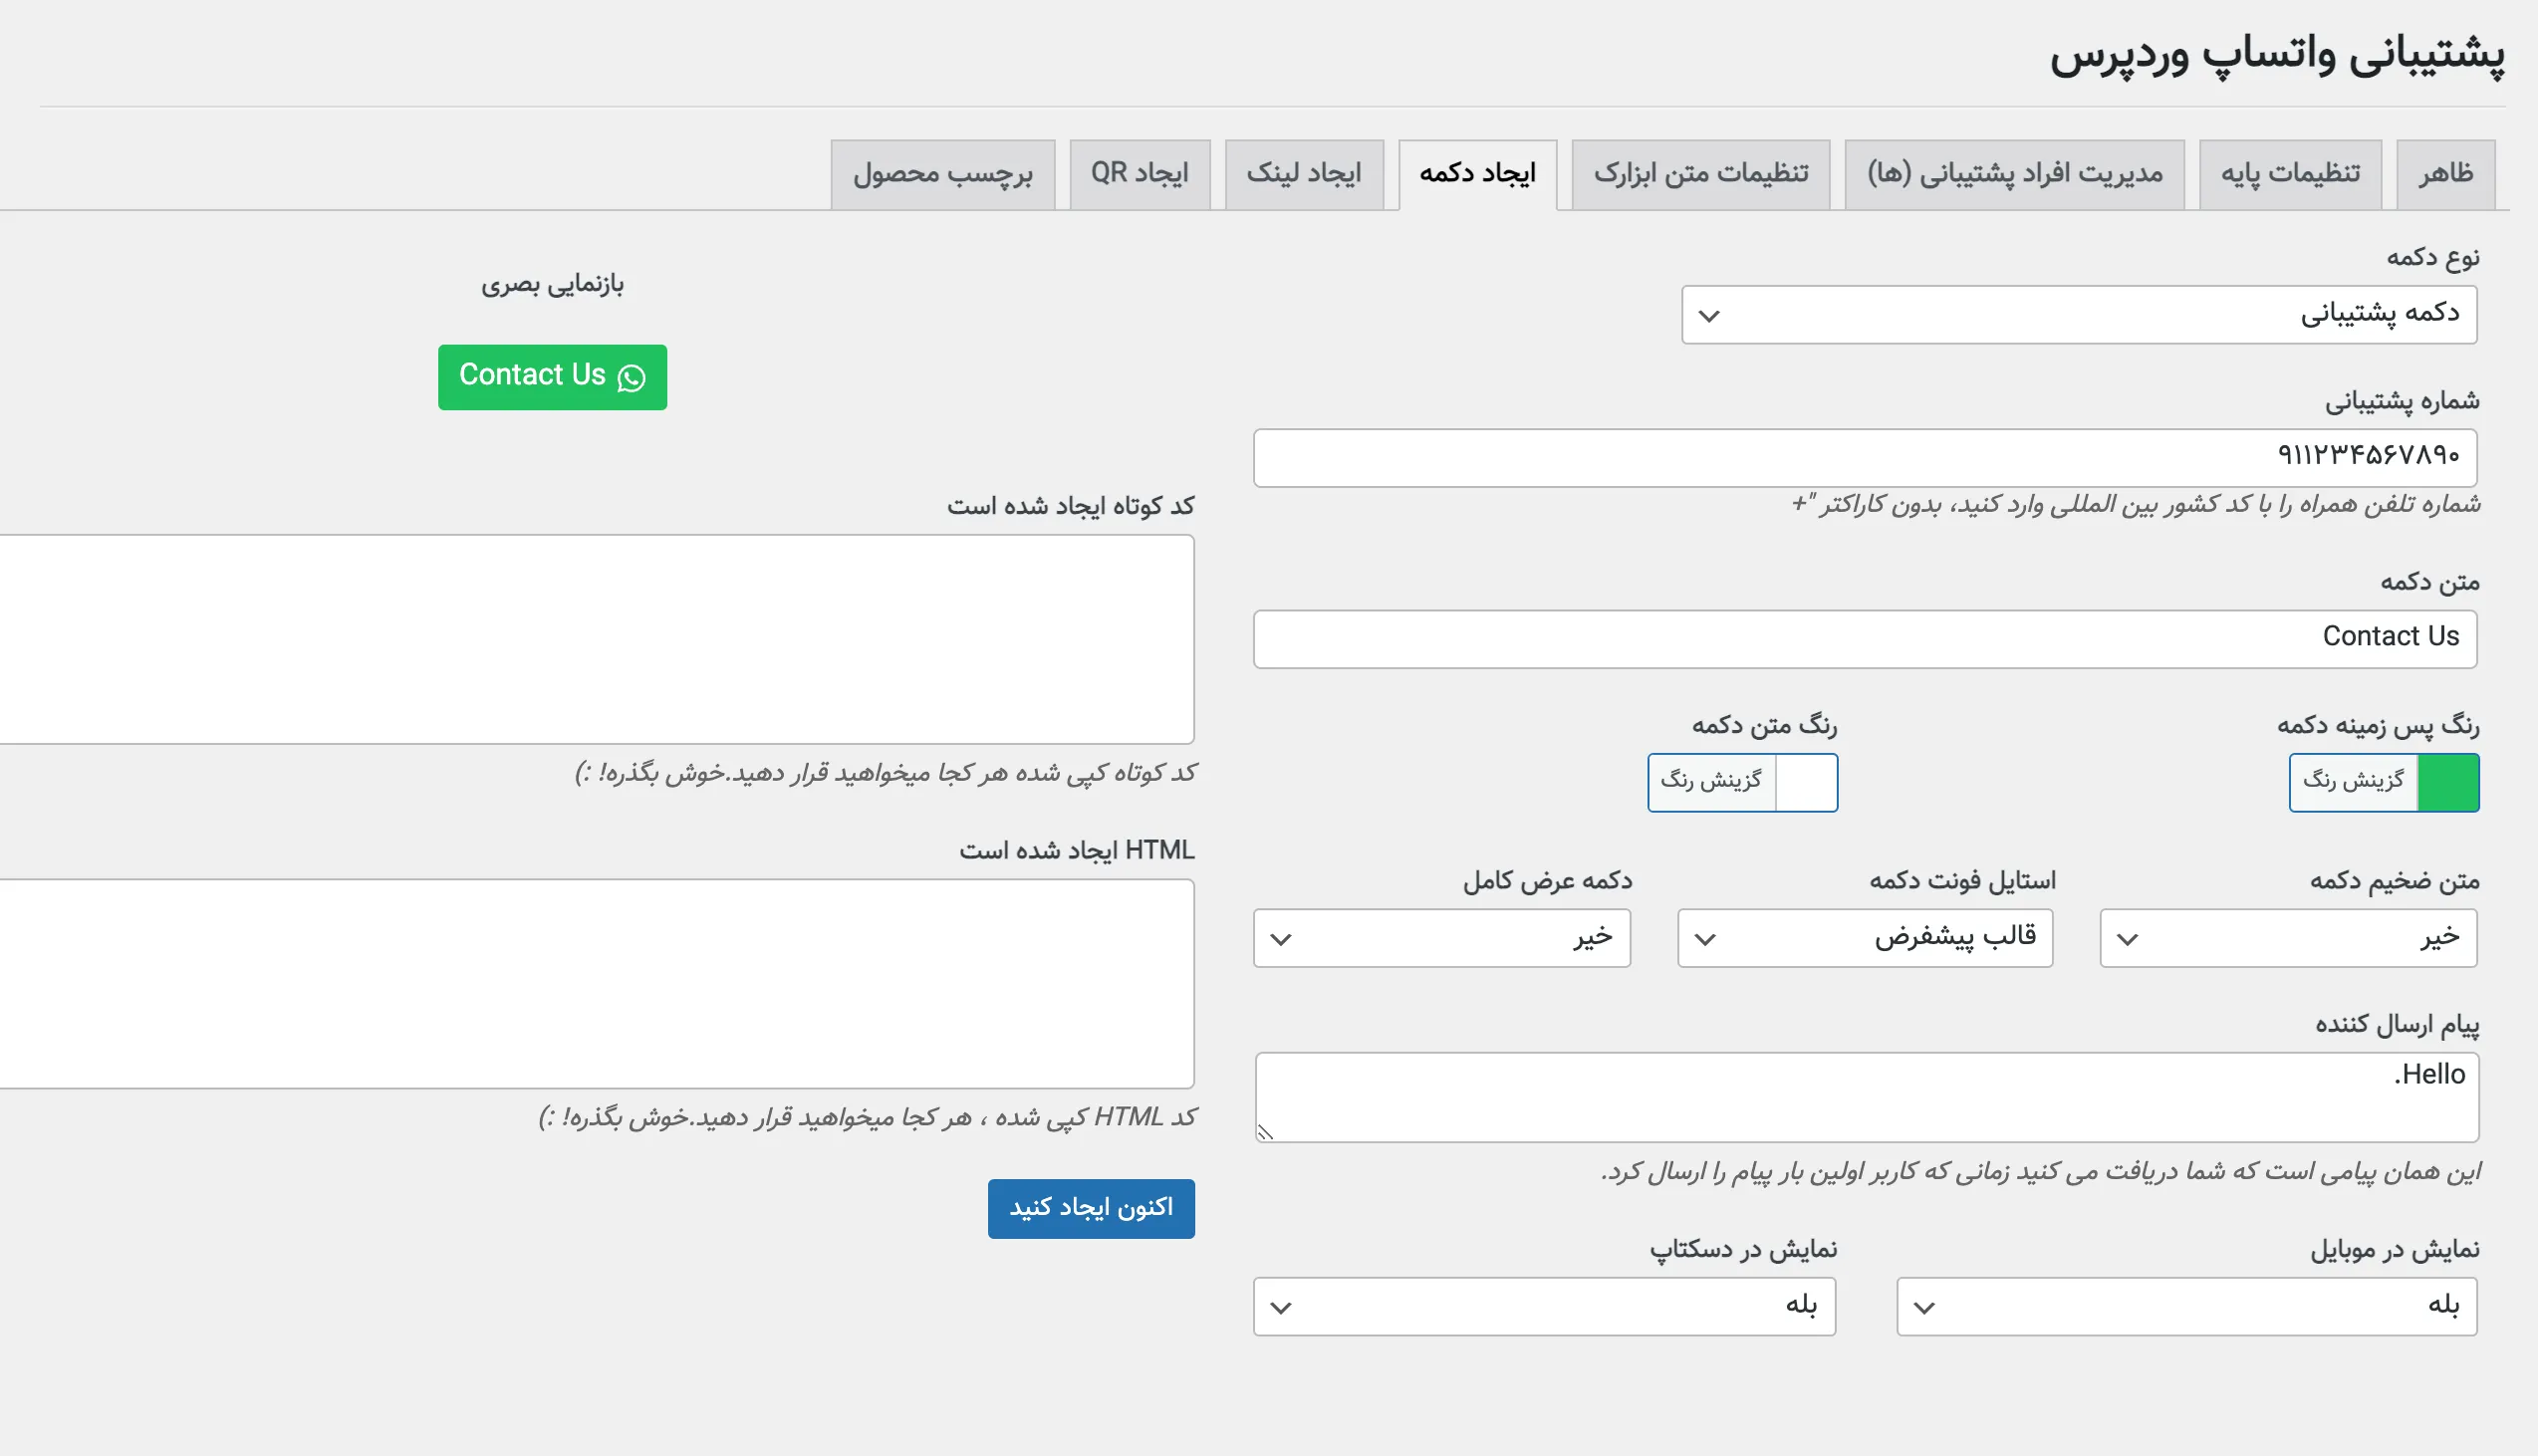Open the نمایش در موبایل dropdown
Screen dimensions: 2538x1456
[2187, 1306]
